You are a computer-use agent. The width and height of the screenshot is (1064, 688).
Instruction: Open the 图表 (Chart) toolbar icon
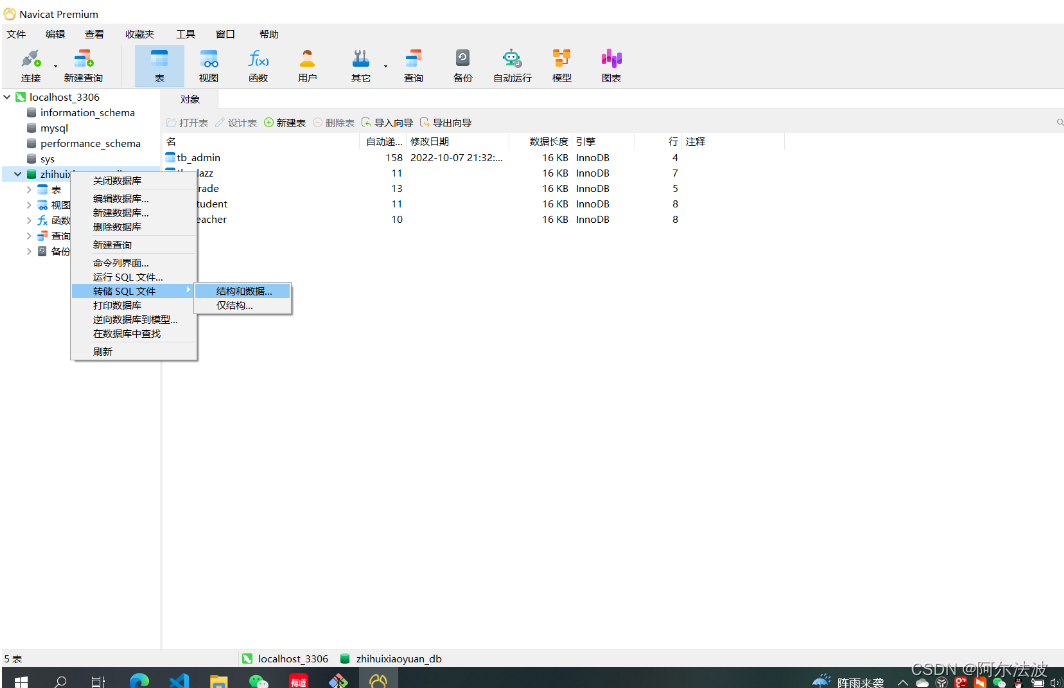(611, 66)
